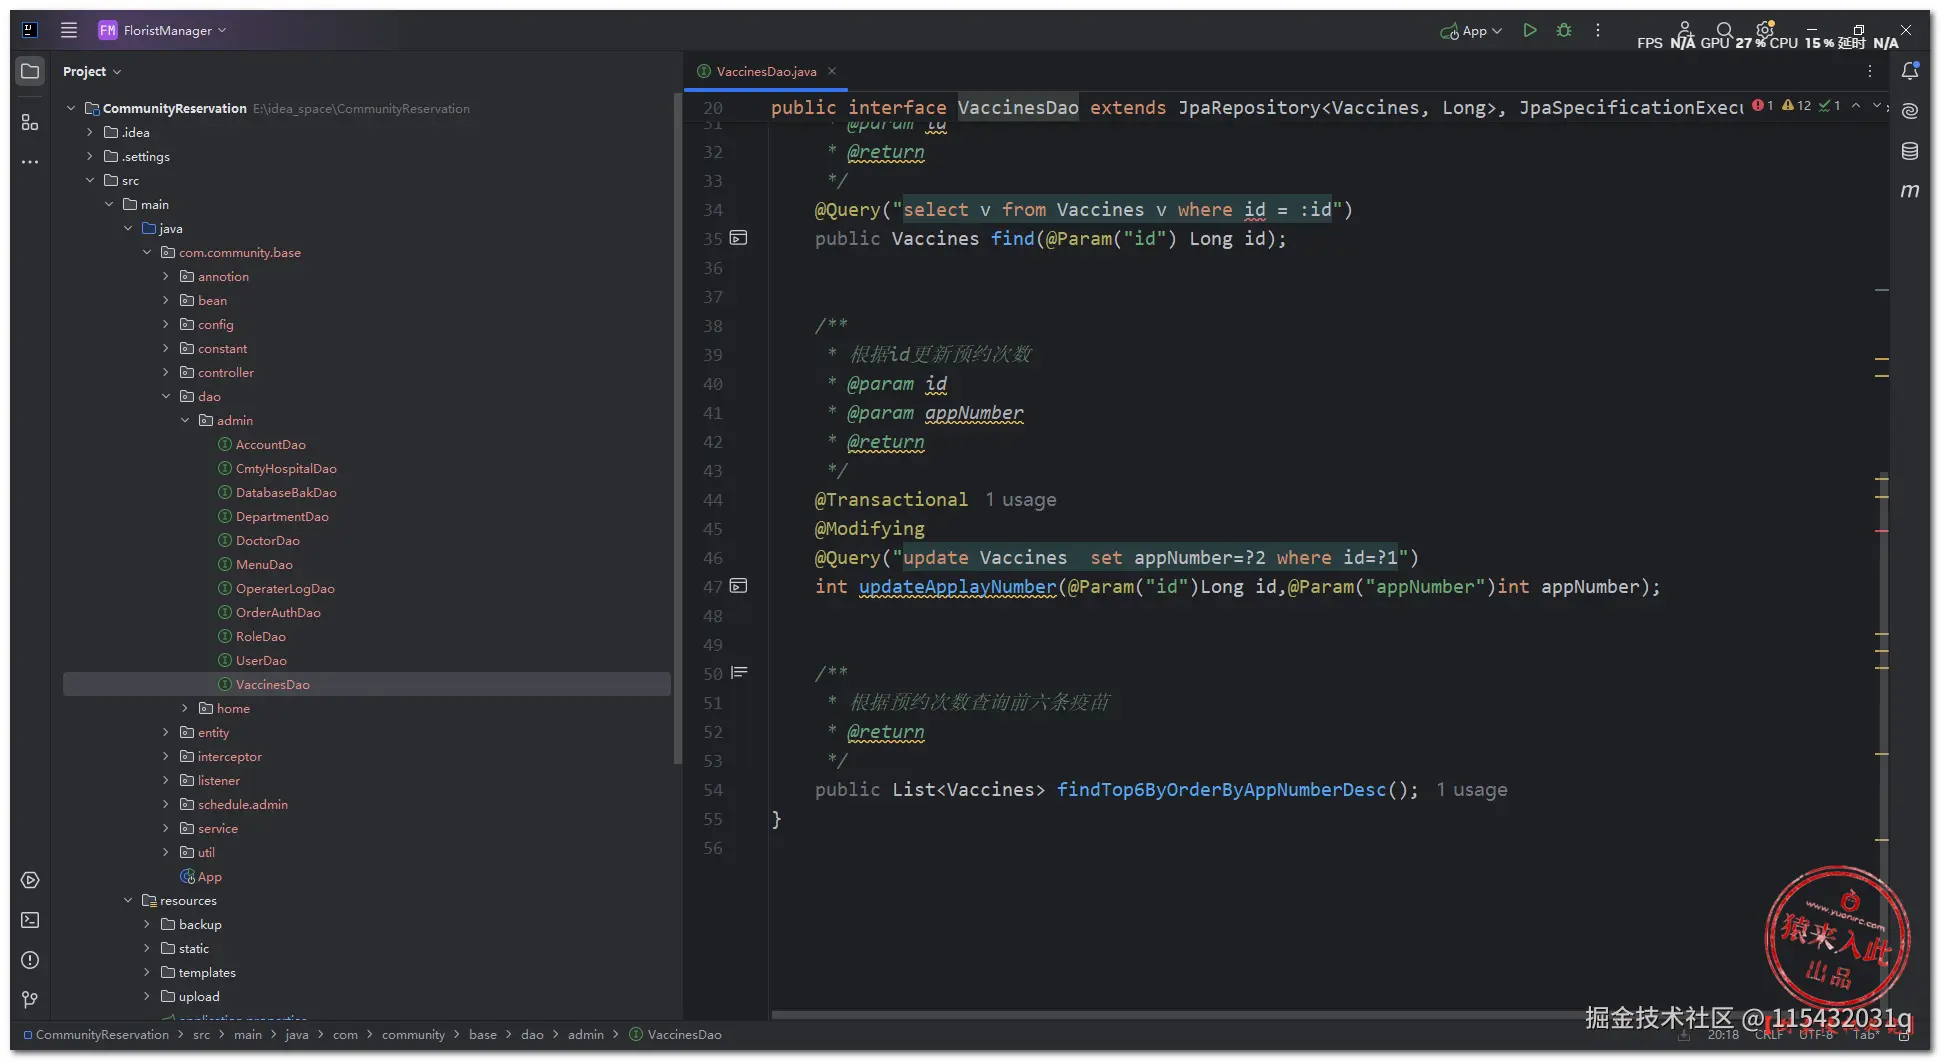1941x1061 pixels.
Task: Open the Database tool window
Action: 1910,151
